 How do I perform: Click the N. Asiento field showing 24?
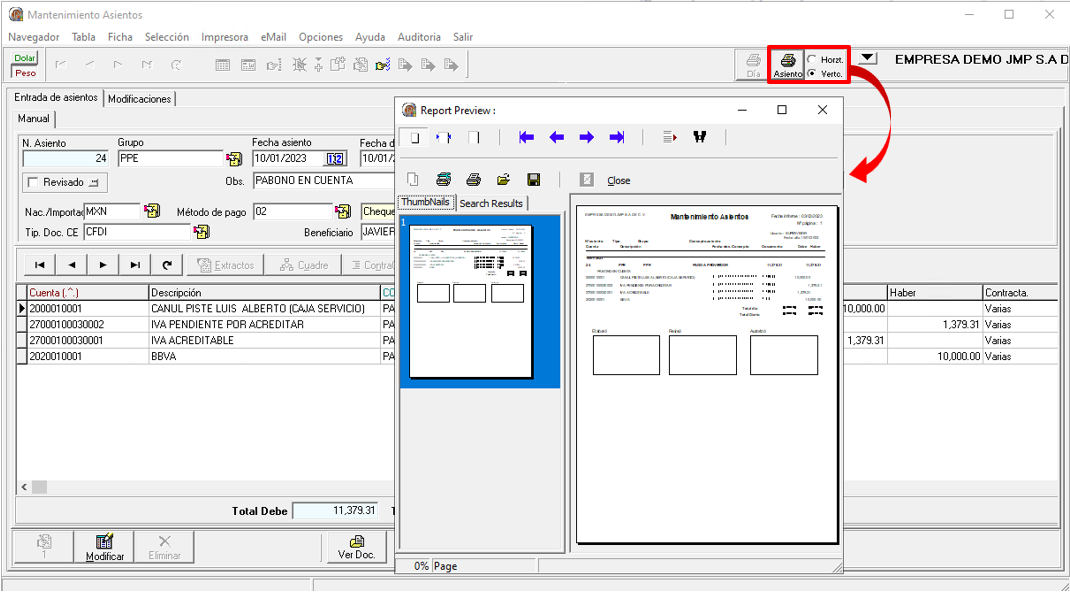click(66, 158)
